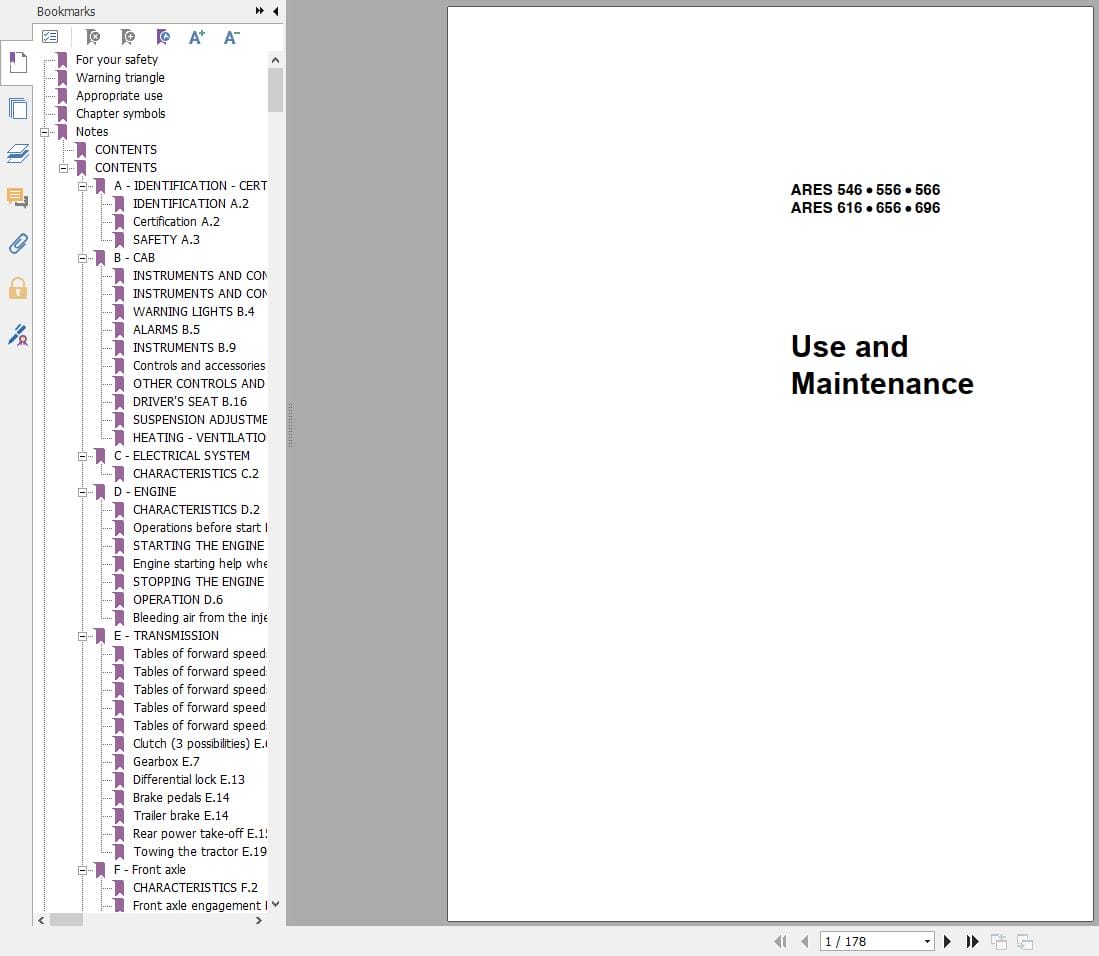Screen dimensions: 1099x956
Task: Click the find current bookmark icon
Action: [x=163, y=36]
